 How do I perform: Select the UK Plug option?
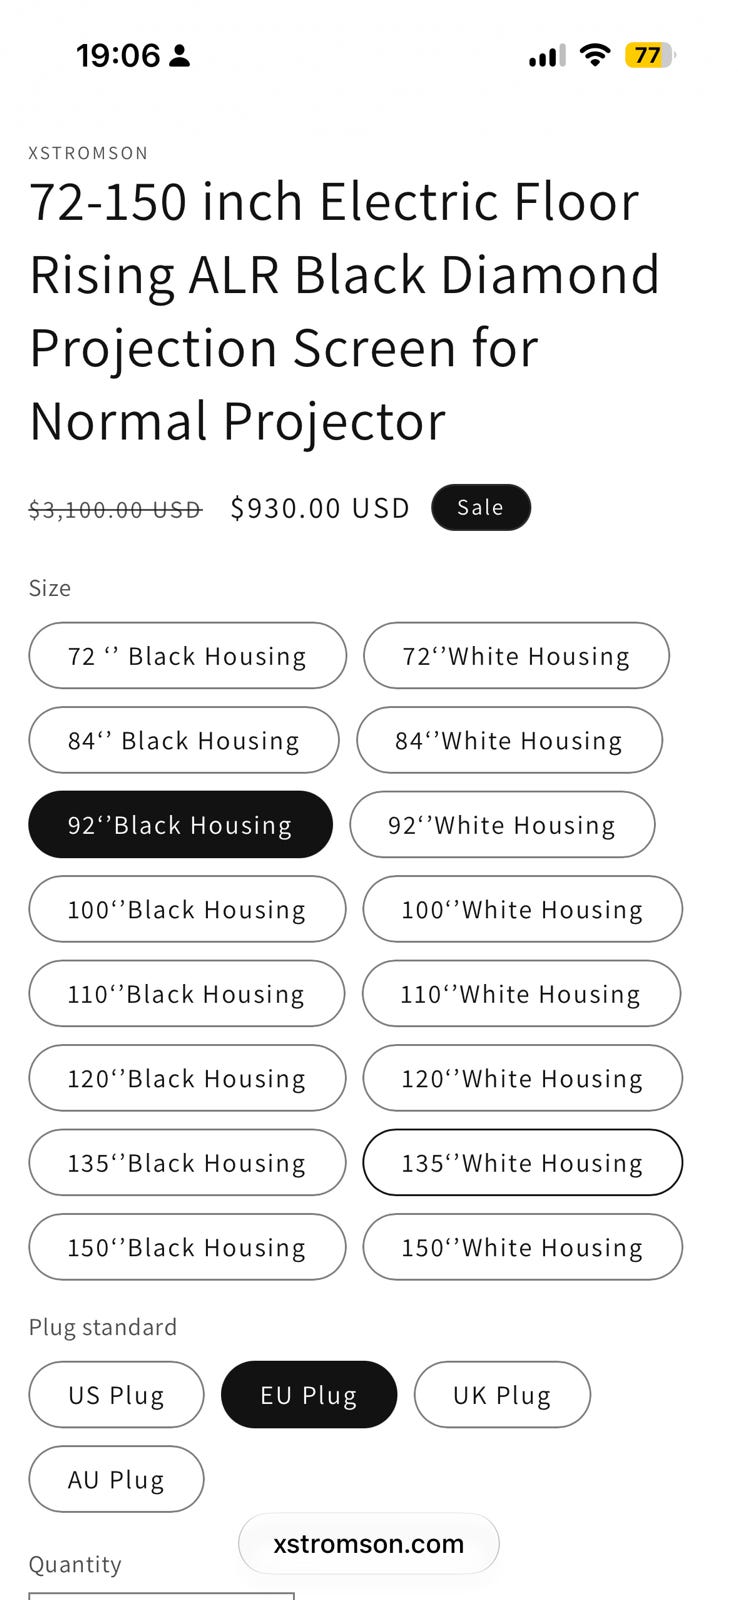point(502,1395)
